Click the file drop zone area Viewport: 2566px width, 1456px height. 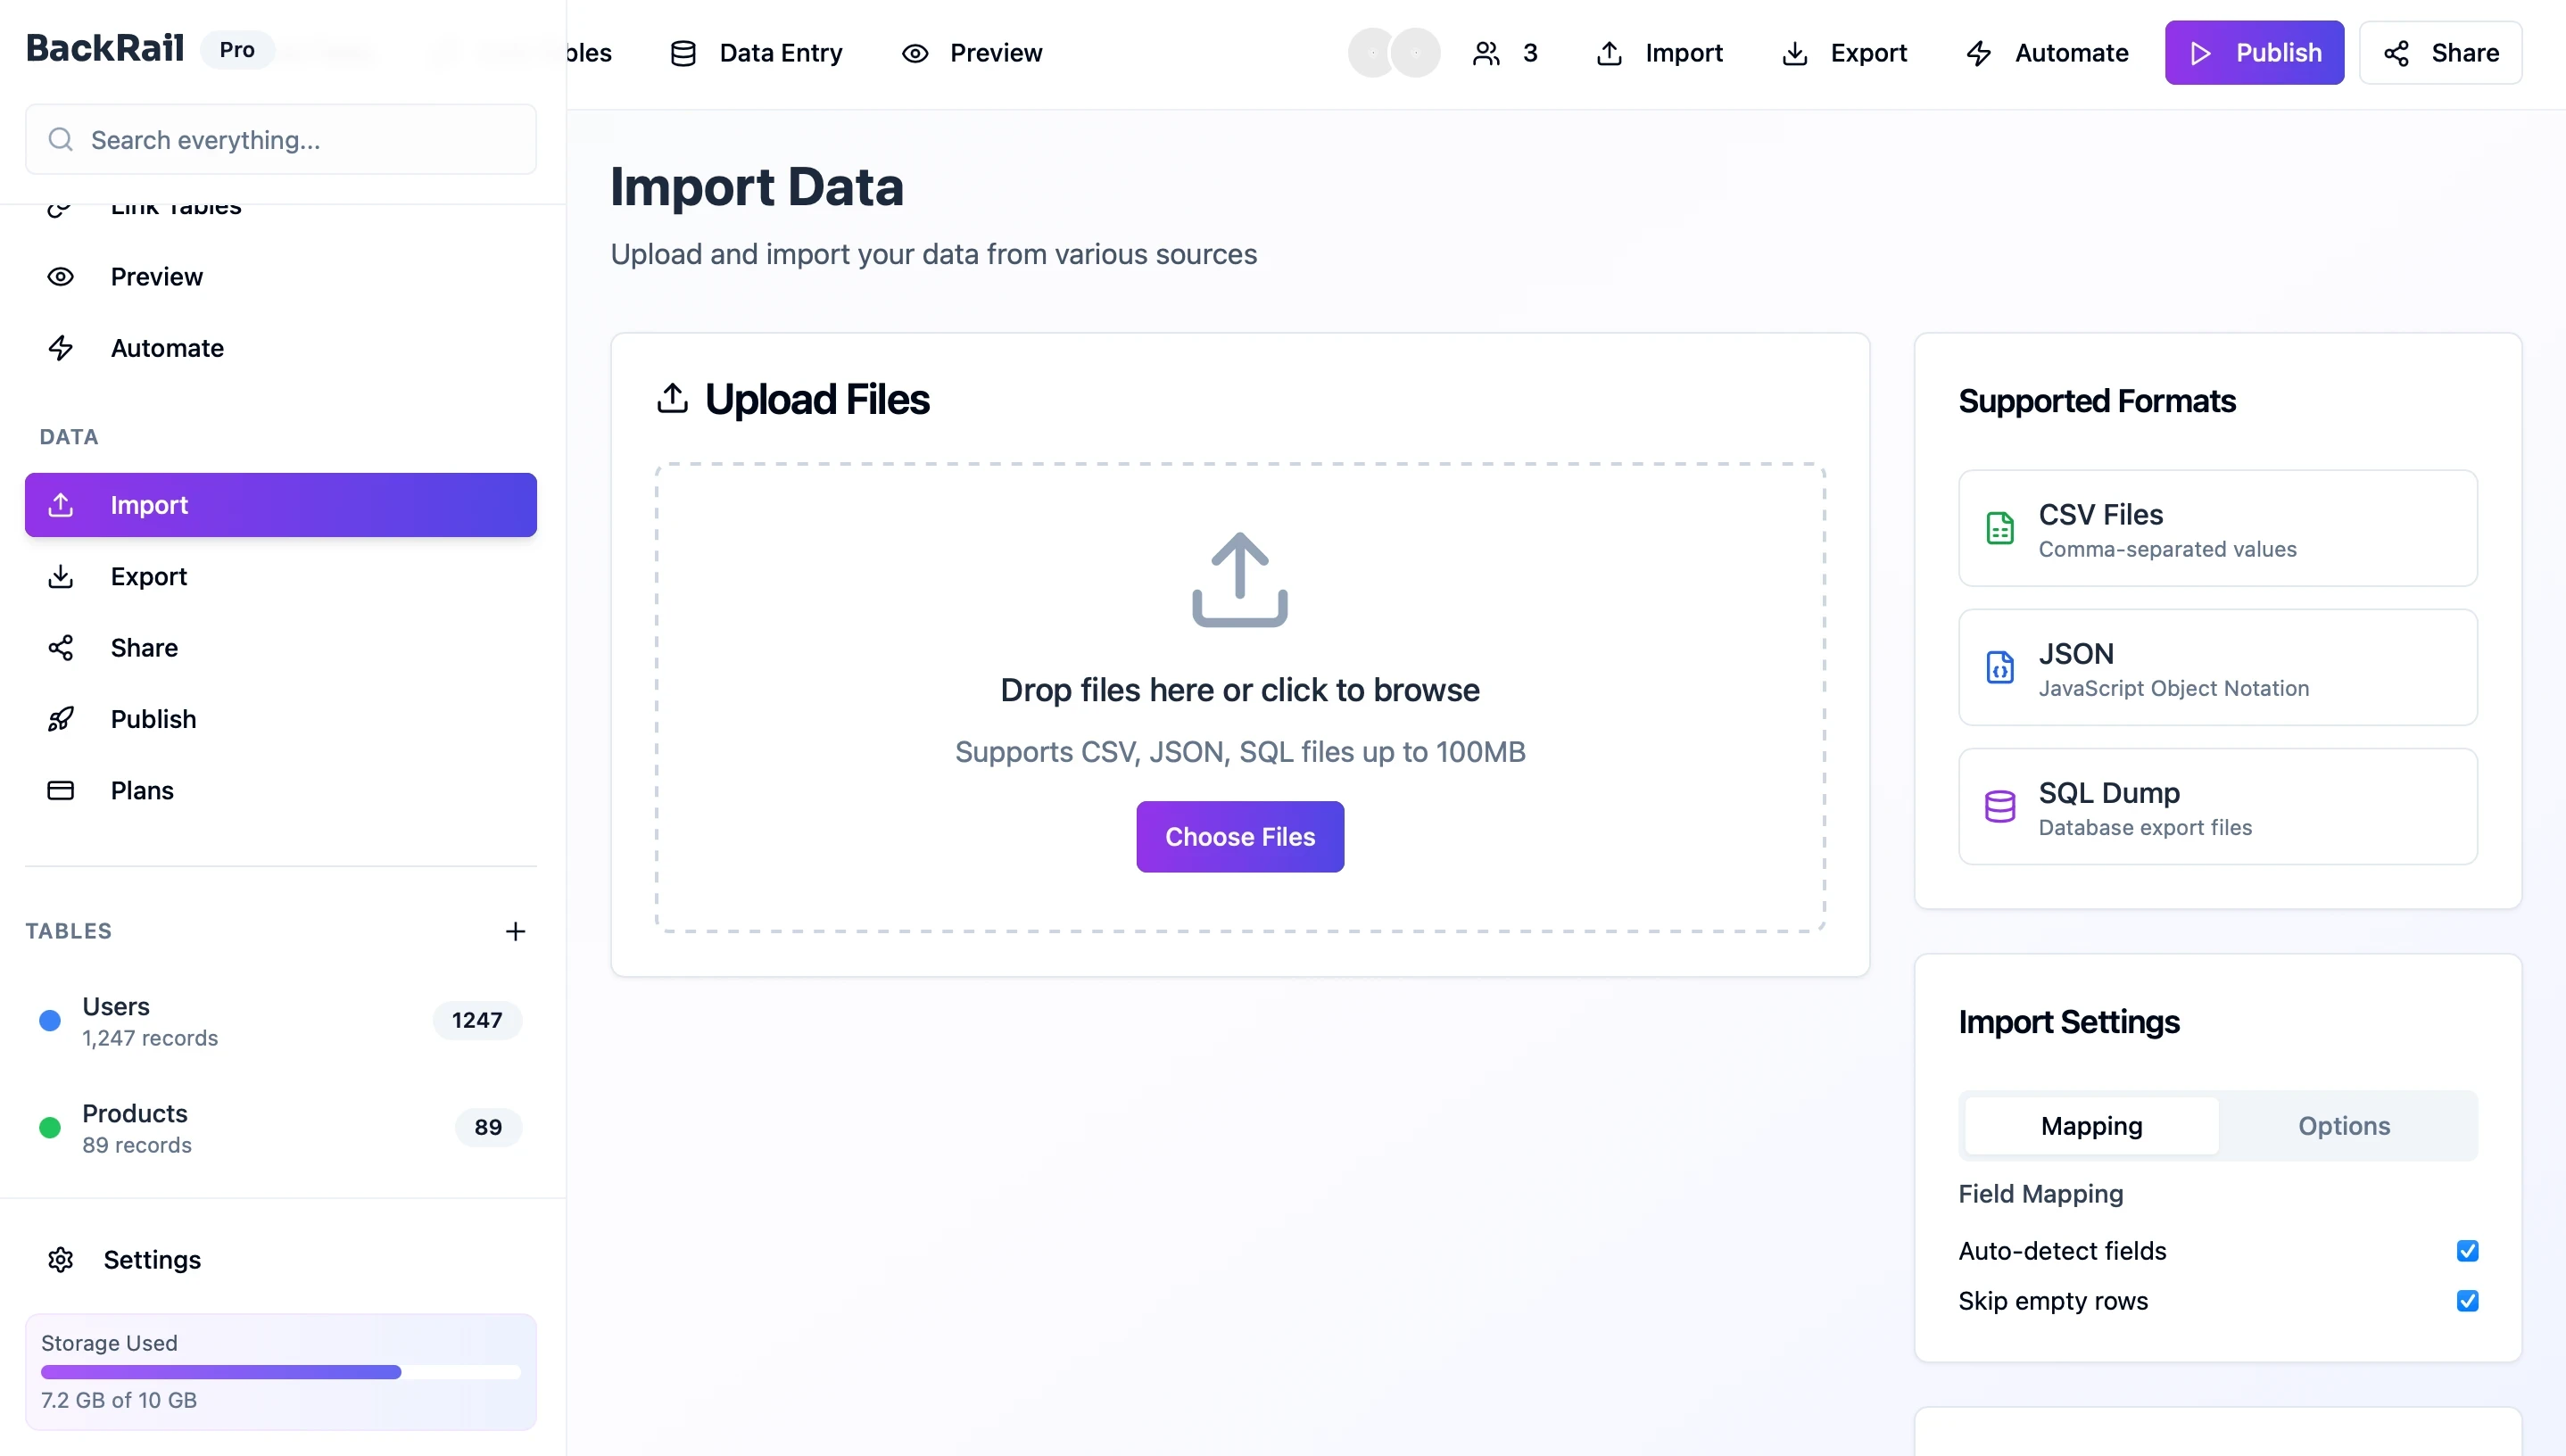point(1240,697)
